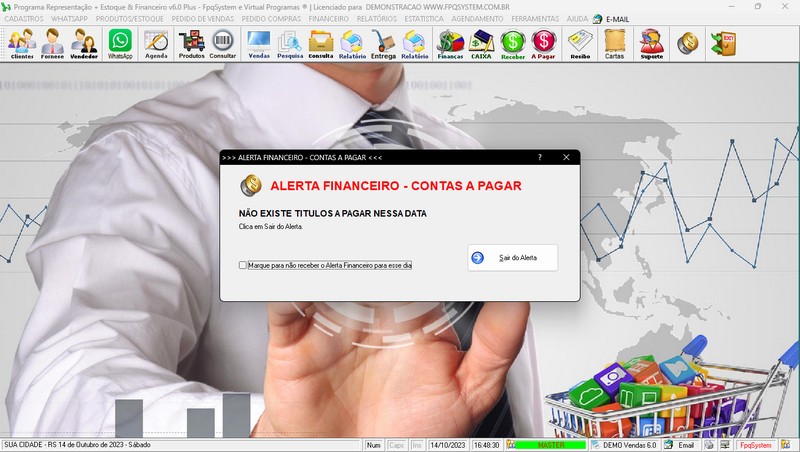Screen dimensions: 800x452
Task: Launch the WhatsApp toolbar icon
Action: (120, 44)
